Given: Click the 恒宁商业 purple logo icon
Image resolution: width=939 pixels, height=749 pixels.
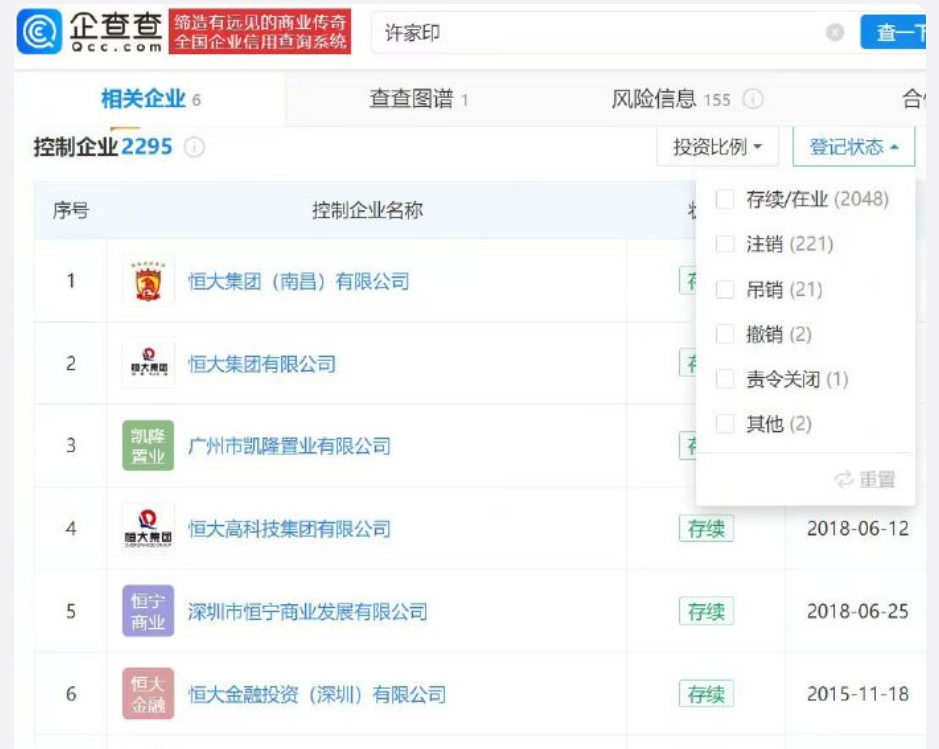Looking at the screenshot, I should (x=148, y=611).
